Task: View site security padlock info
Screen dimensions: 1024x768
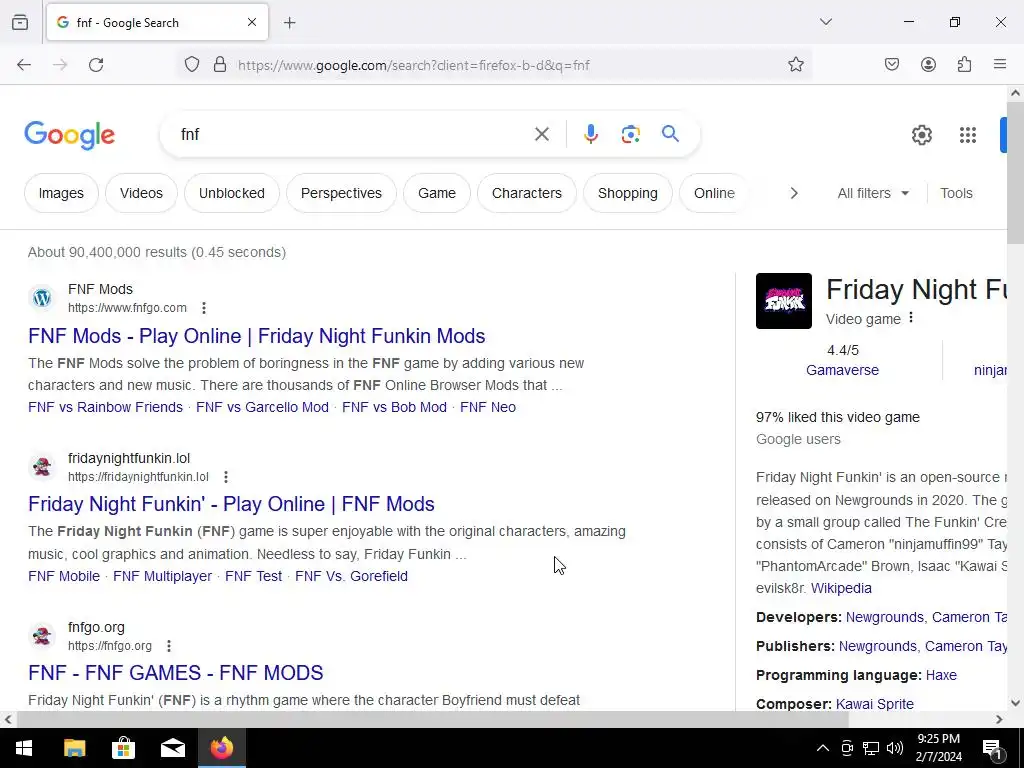Action: pos(220,65)
